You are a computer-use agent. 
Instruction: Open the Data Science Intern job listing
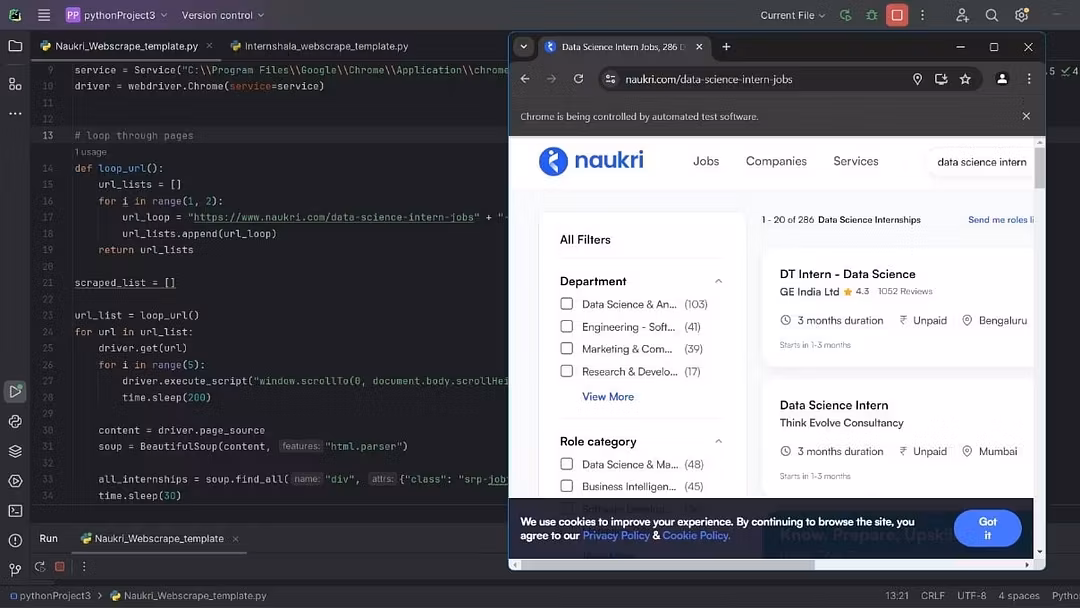tap(833, 405)
